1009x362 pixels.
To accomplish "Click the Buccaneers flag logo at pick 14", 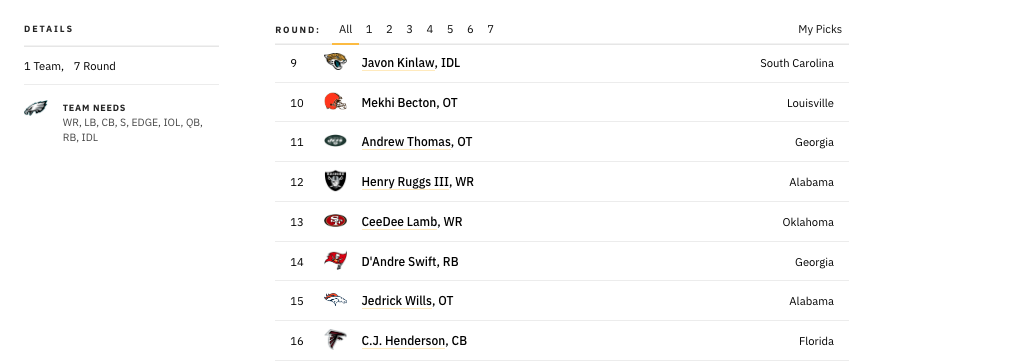I will pos(335,261).
